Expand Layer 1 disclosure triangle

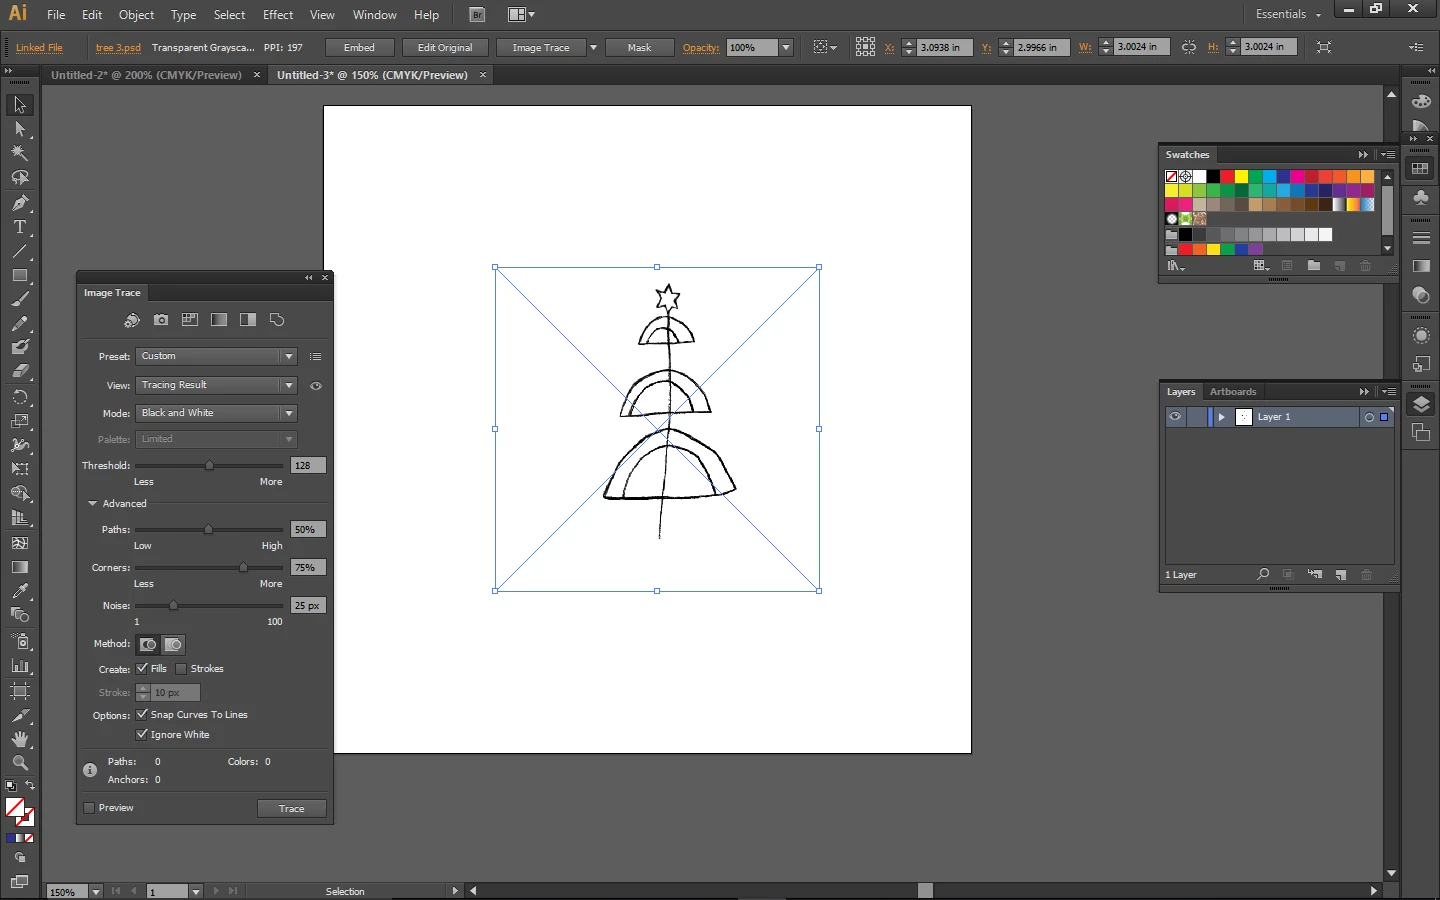point(1221,417)
